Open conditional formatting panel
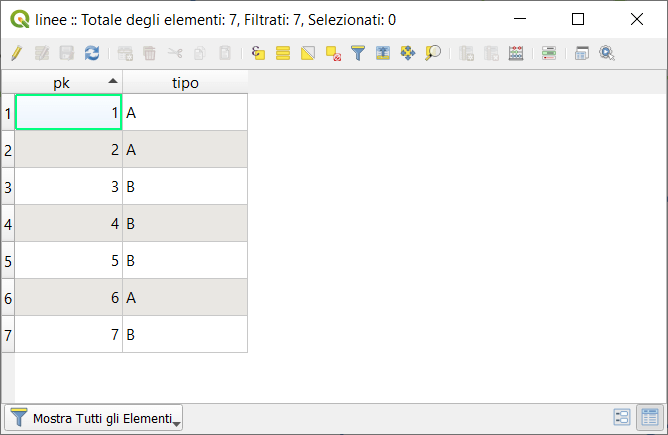 point(549,53)
